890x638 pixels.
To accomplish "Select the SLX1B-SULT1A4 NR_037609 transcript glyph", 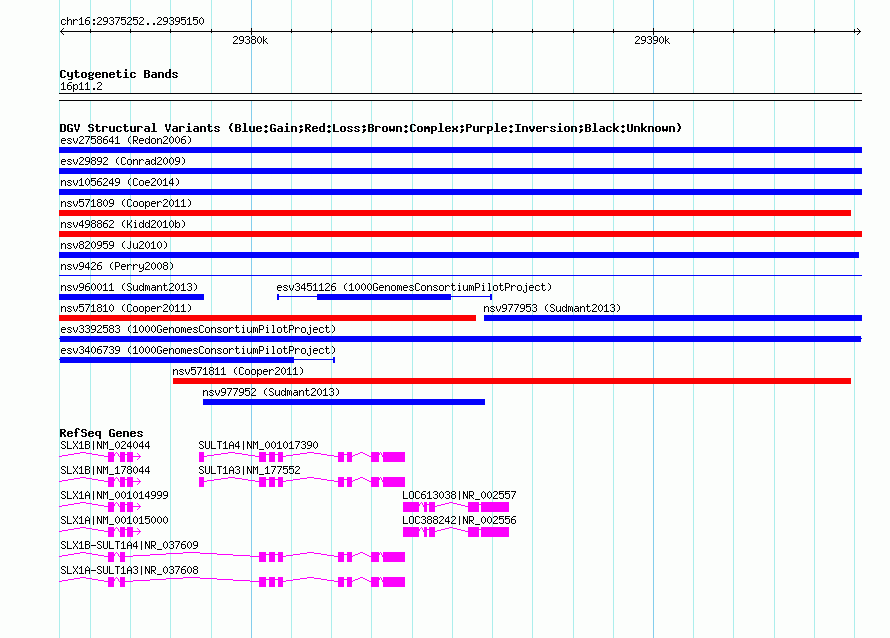I will (x=232, y=557).
